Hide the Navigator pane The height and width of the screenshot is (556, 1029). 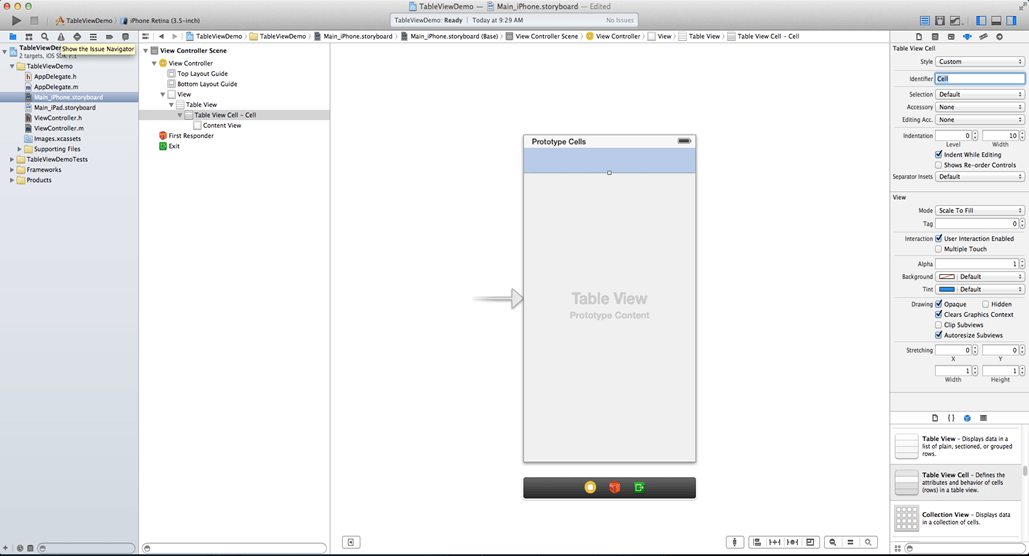(x=981, y=20)
